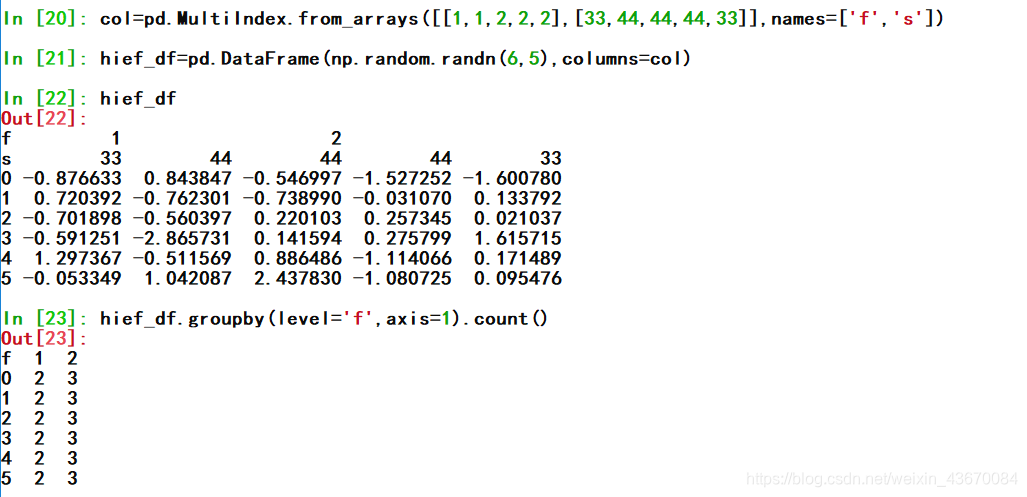Click the In [20]: prompt
1027x497 pixels.
click(45, 19)
